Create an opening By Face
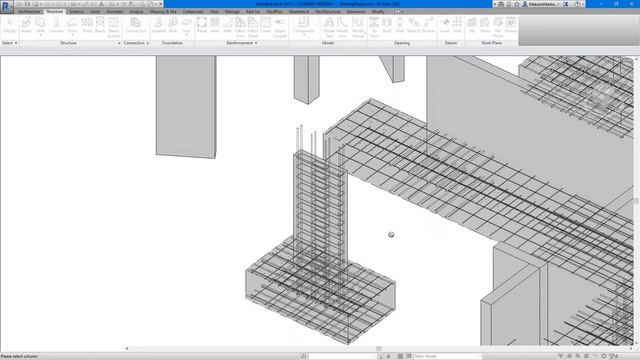The width and height of the screenshot is (640, 360). tap(374, 27)
